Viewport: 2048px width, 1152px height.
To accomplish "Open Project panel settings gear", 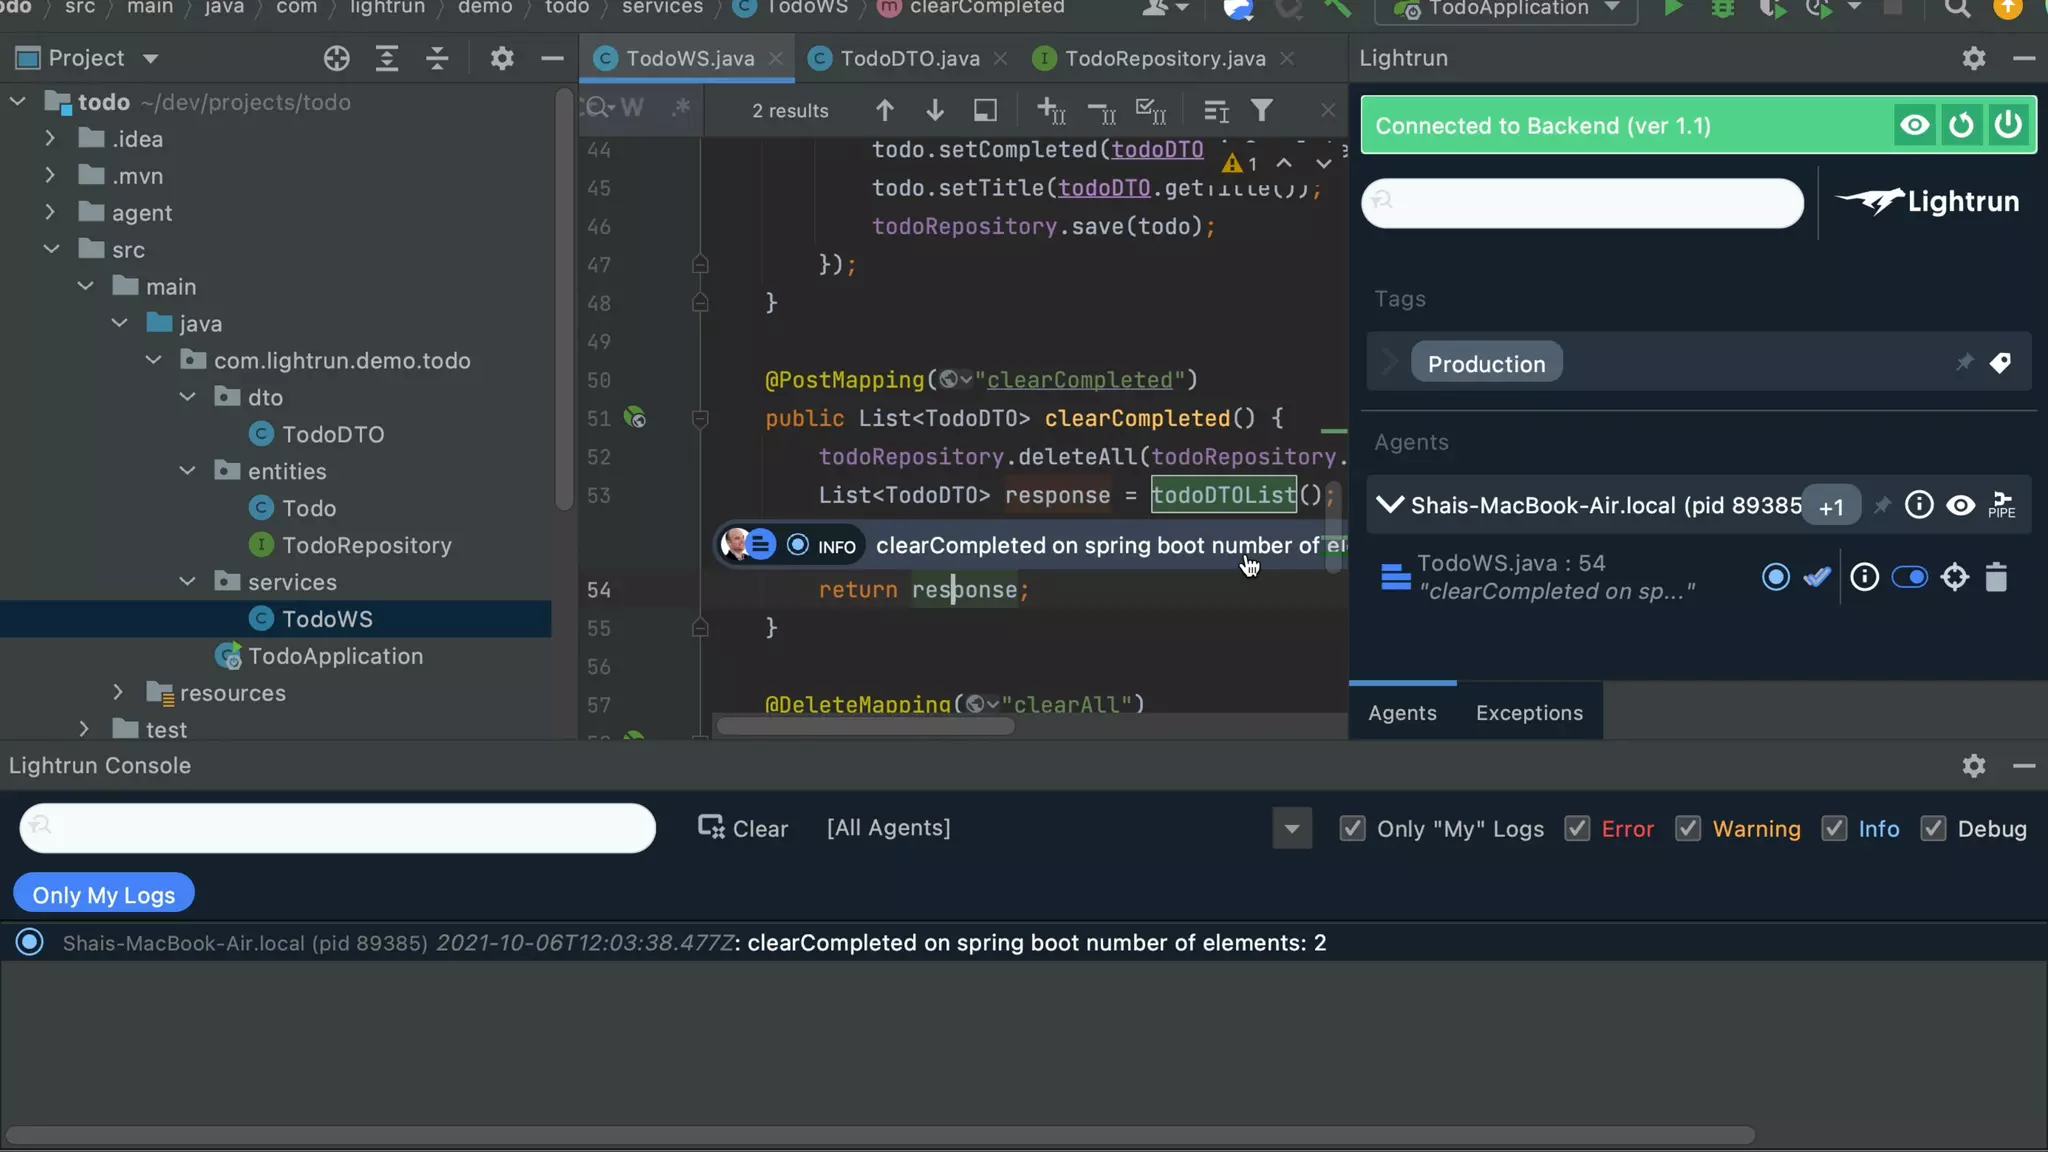I will pos(502,58).
